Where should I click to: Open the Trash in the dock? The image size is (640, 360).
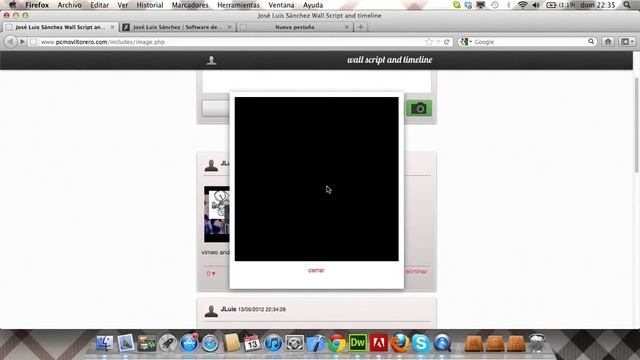(x=537, y=343)
